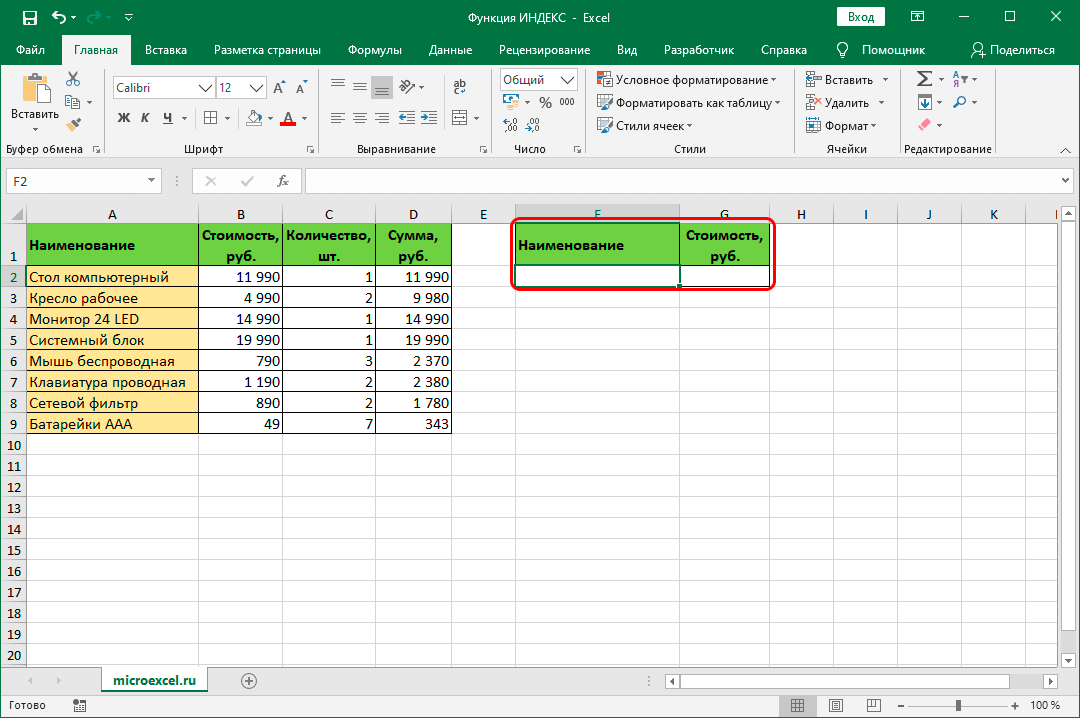This screenshot has width=1080, height=718.
Task: Click the Save icon in title bar
Action: [x=29, y=17]
